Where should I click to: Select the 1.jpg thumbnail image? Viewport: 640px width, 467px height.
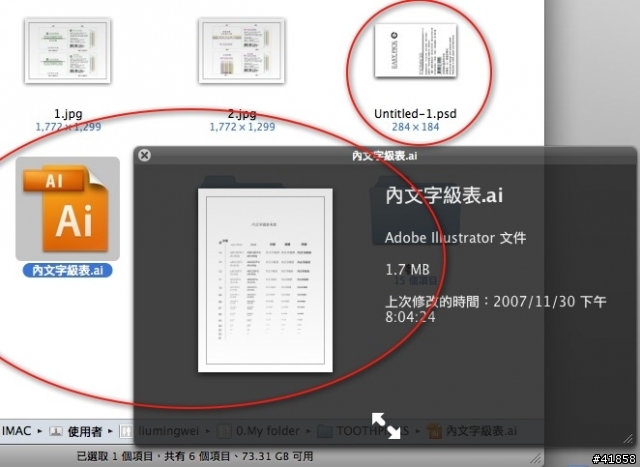point(68,51)
